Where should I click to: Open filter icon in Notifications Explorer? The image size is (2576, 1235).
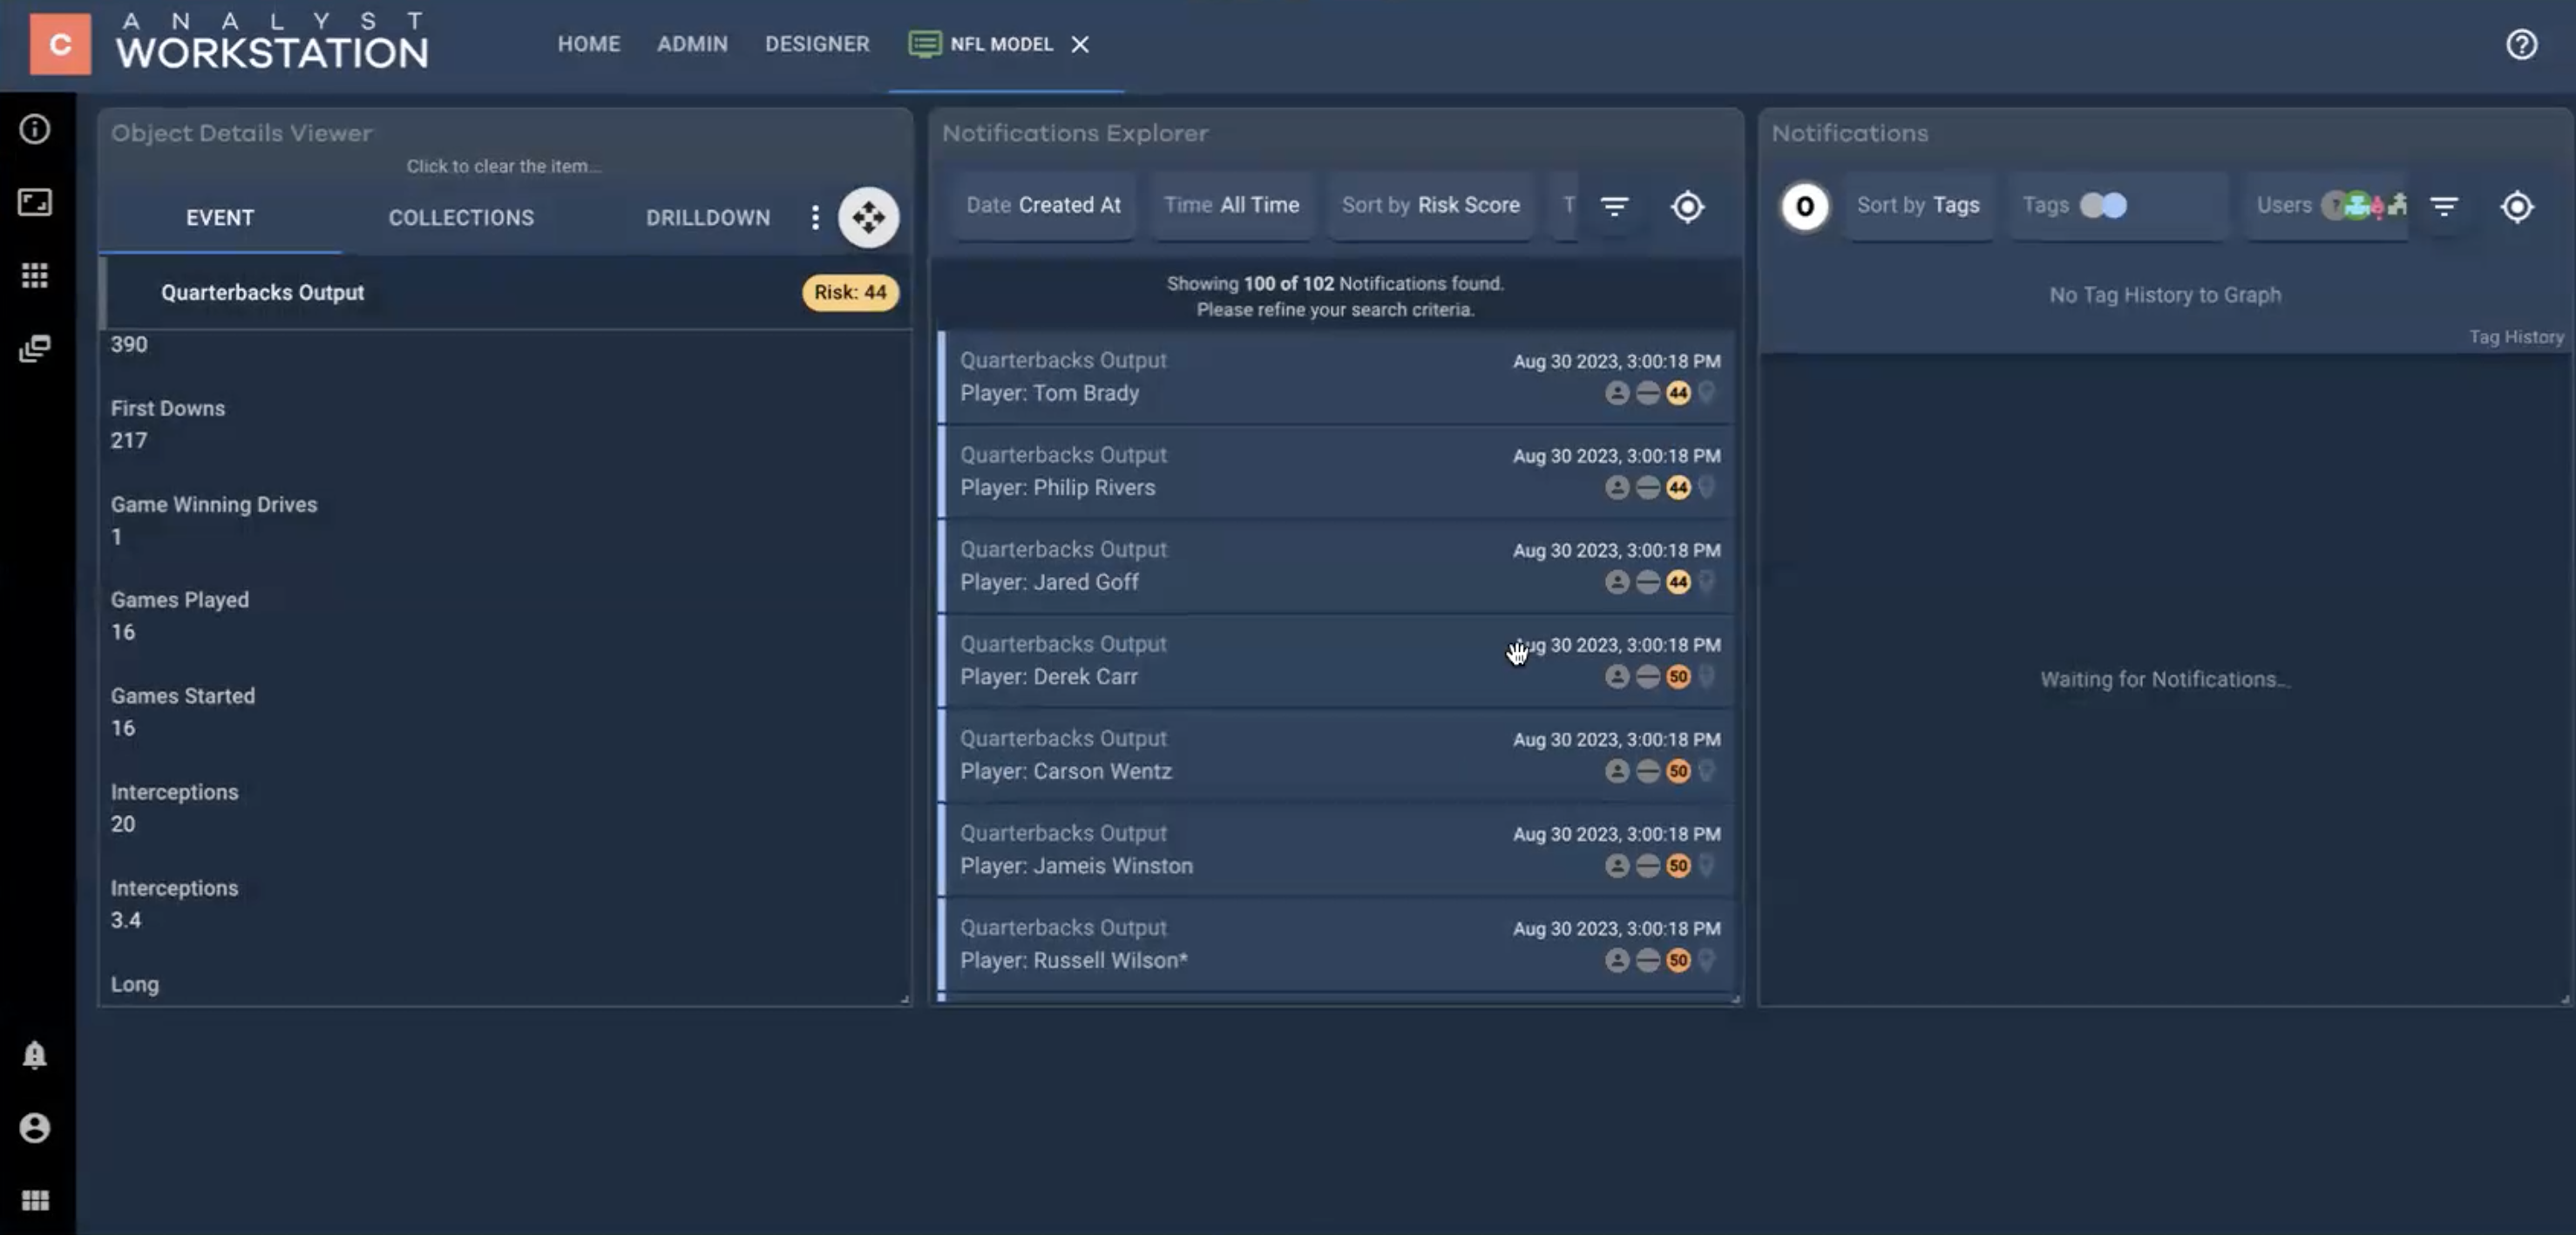[x=1614, y=206]
